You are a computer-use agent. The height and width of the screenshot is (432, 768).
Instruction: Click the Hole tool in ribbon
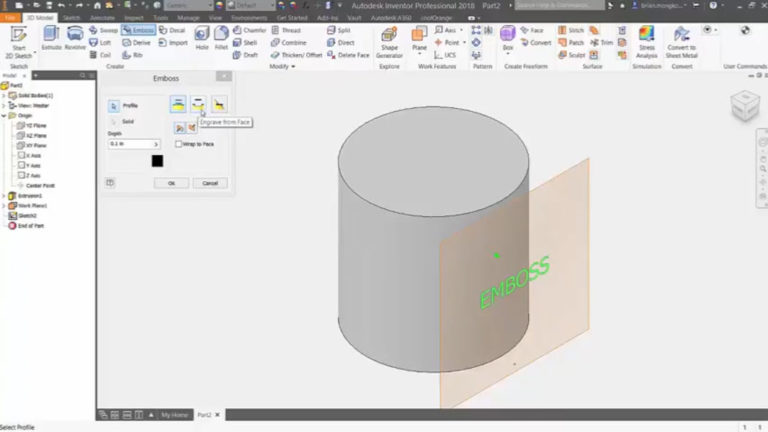(201, 37)
